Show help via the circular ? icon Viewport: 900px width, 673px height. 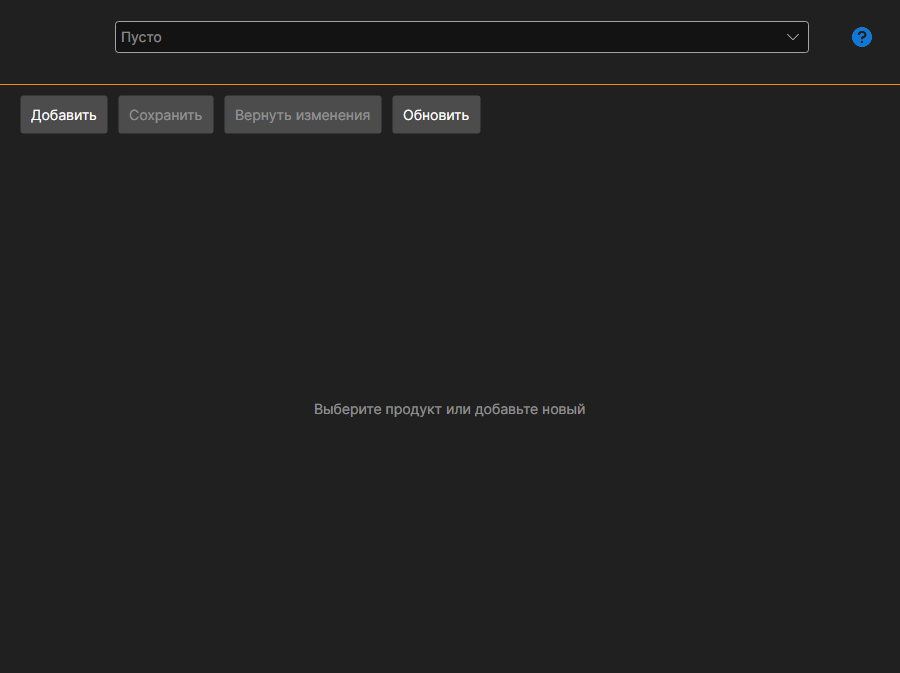pyautogui.click(x=862, y=37)
